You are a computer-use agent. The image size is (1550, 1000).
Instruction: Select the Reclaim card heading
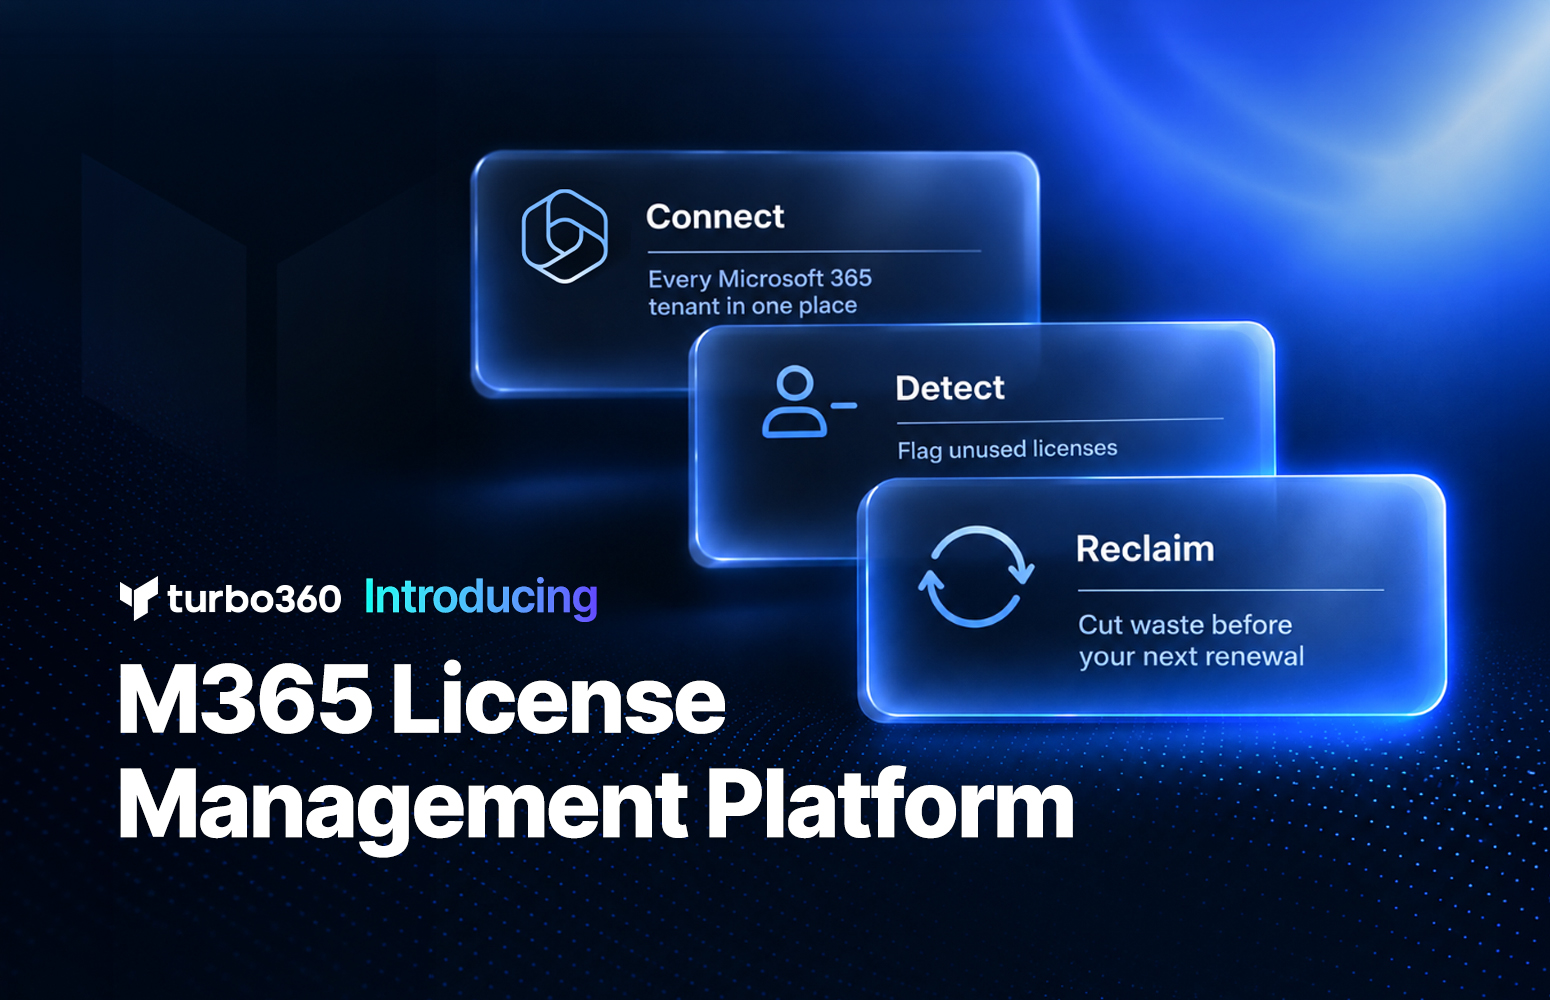1145,549
